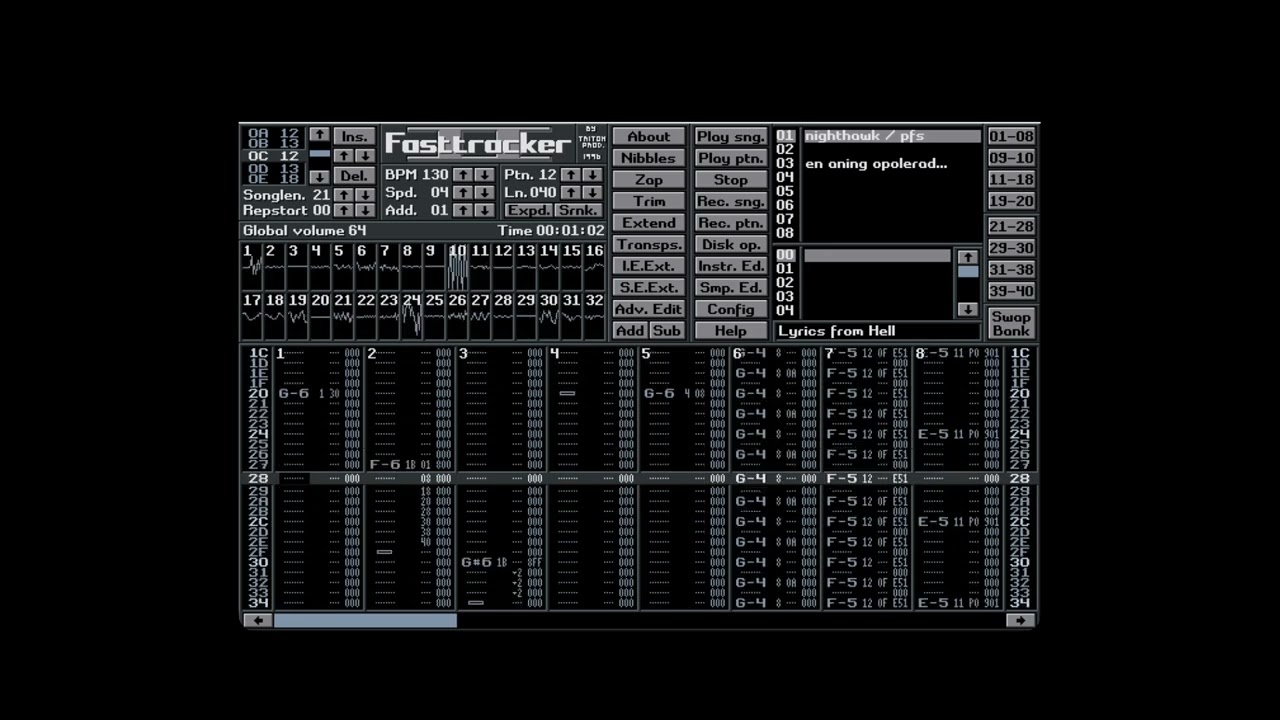The image size is (1280, 720).
Task: Switch to instrument bank 09-10
Action: (1011, 158)
